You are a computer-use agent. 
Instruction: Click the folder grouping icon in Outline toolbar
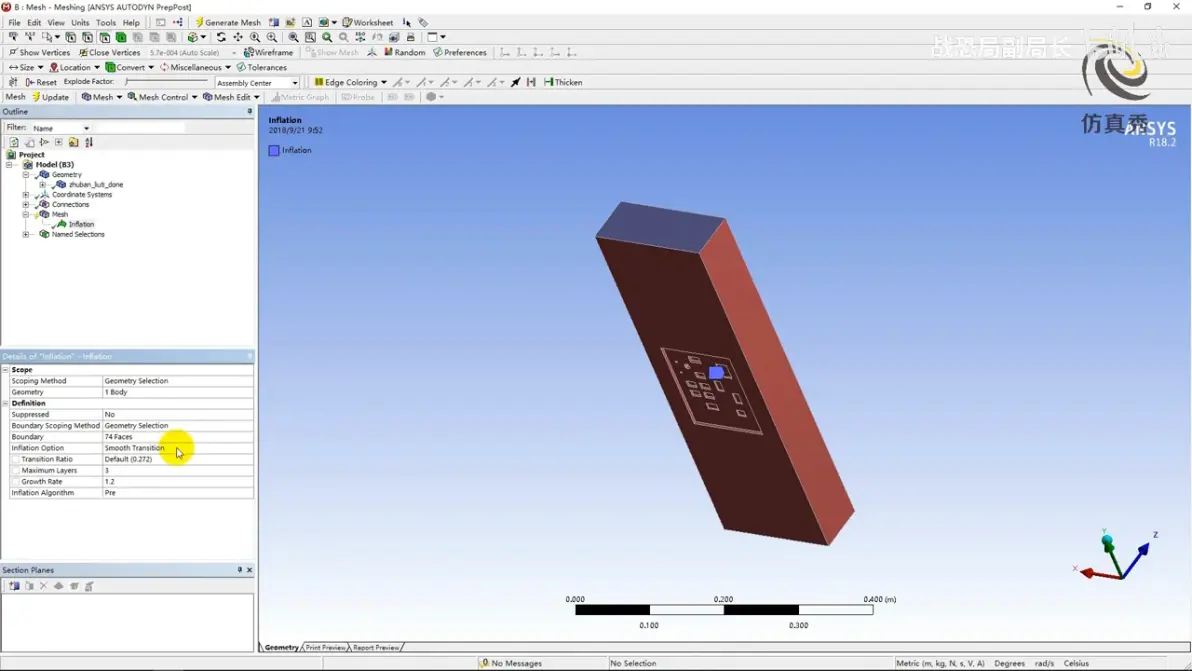click(x=74, y=142)
